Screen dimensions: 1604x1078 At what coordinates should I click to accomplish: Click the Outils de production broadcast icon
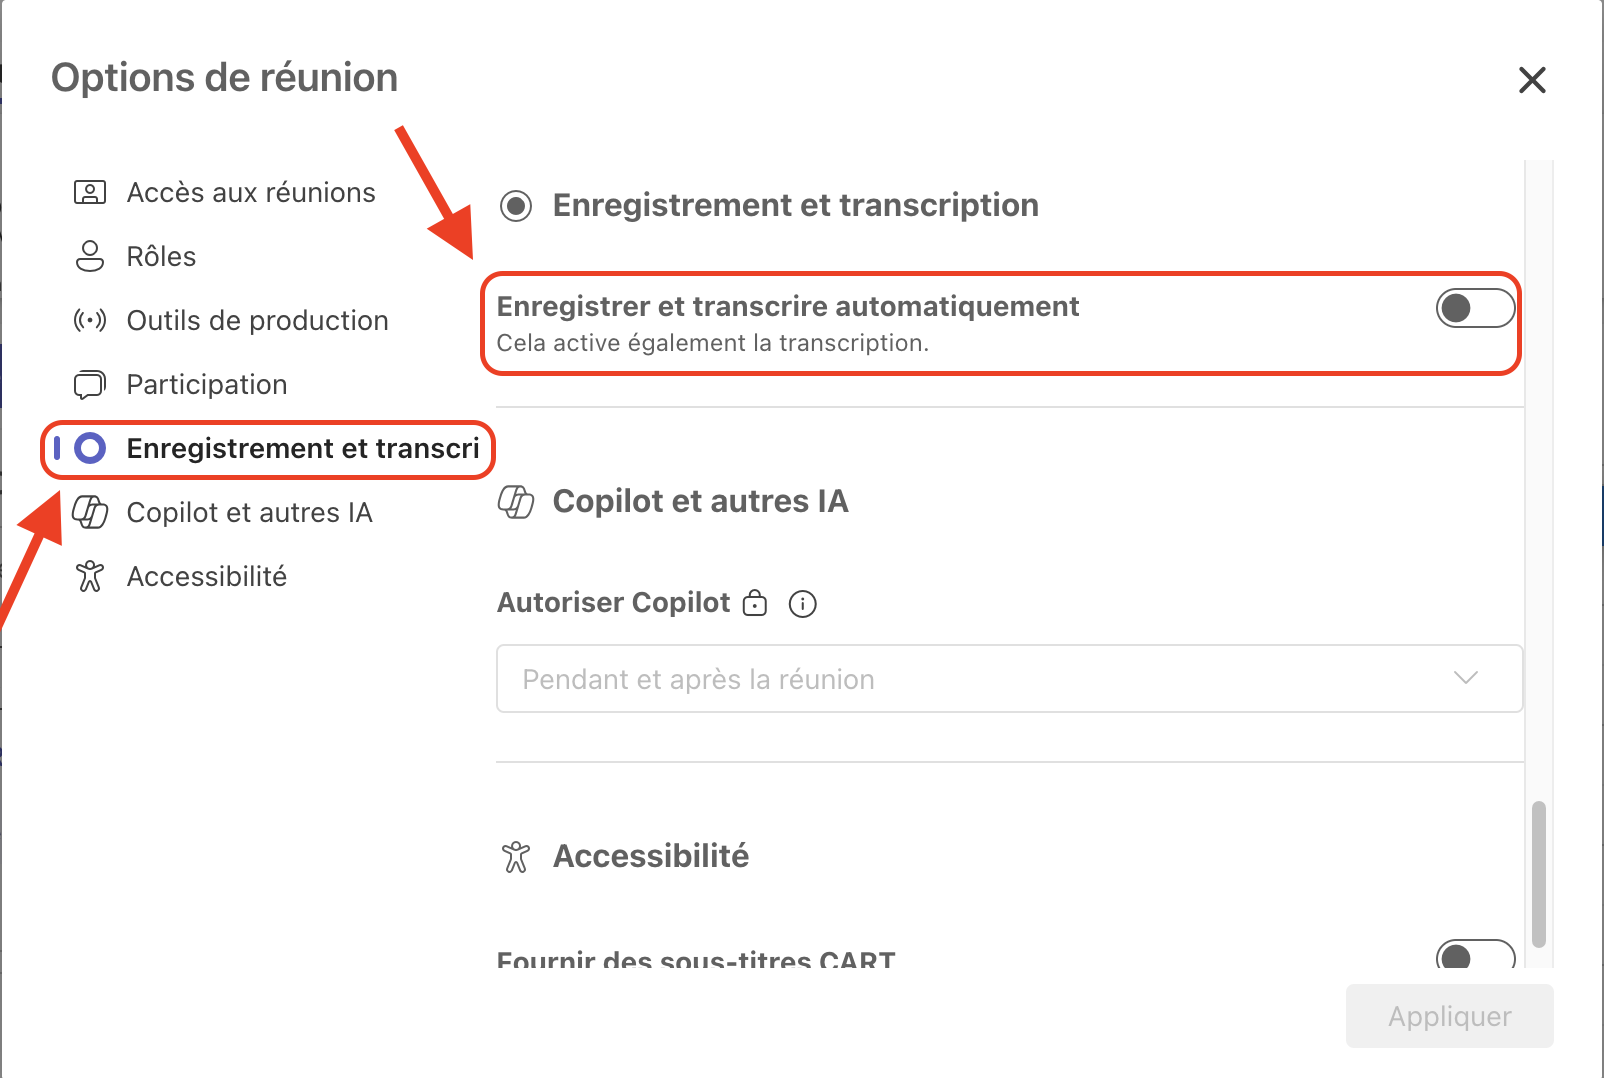pyautogui.click(x=90, y=320)
